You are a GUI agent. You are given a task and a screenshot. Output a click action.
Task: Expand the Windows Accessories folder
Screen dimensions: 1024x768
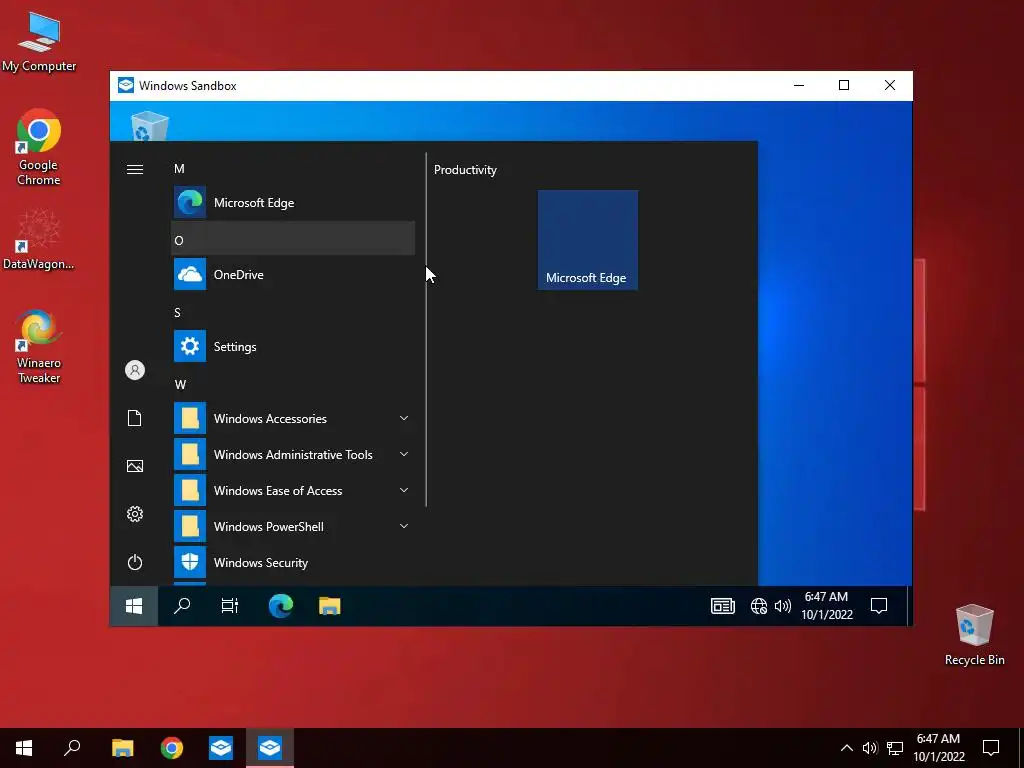[294, 418]
